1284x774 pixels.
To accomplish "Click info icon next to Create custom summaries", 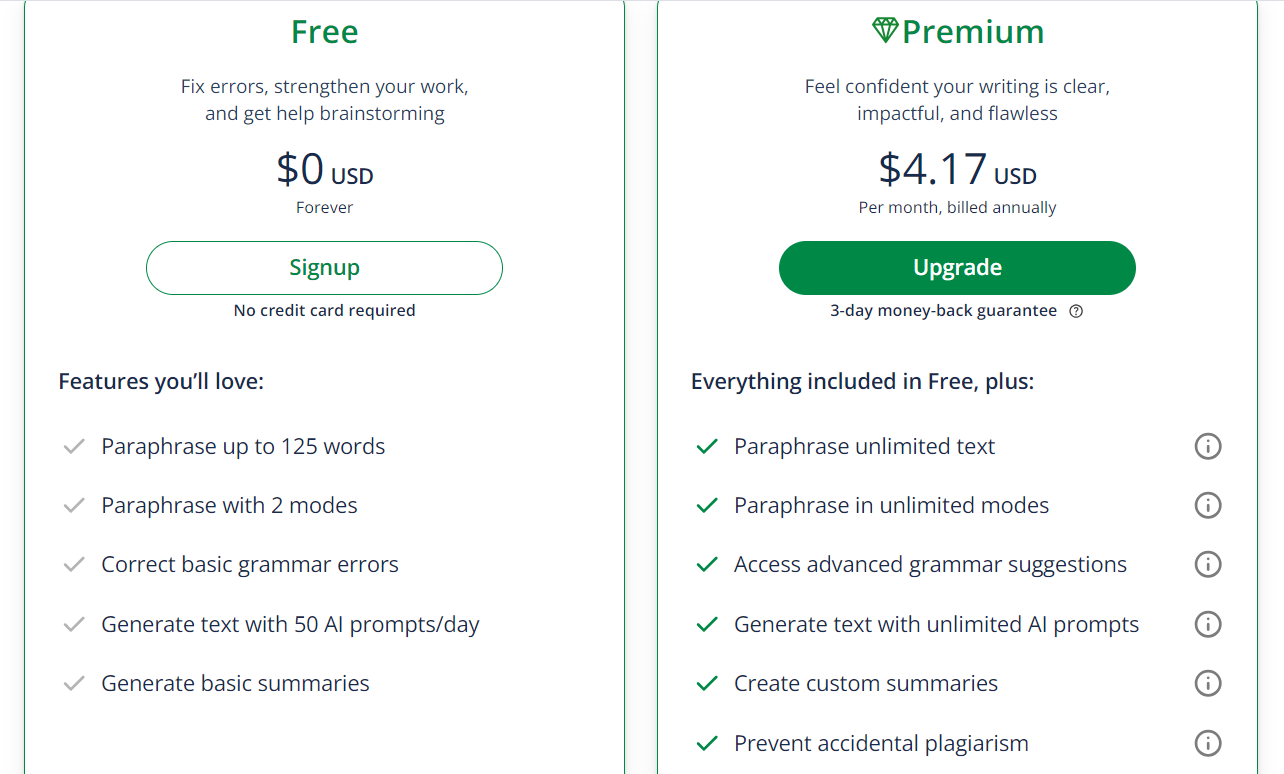I will 1208,684.
